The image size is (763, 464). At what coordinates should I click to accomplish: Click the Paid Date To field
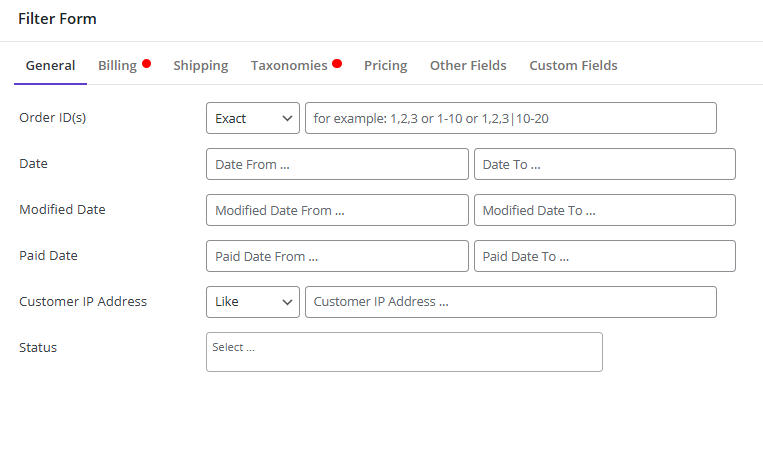click(x=605, y=256)
